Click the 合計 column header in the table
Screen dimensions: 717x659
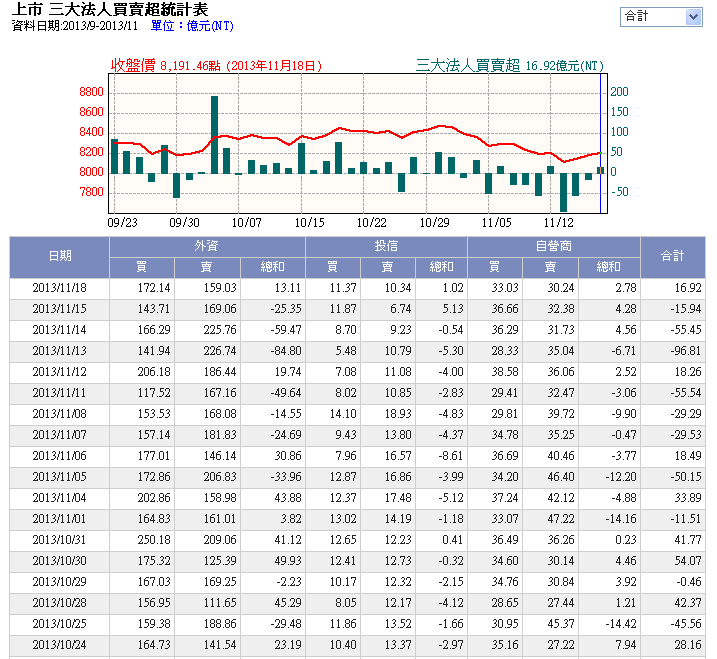673,257
